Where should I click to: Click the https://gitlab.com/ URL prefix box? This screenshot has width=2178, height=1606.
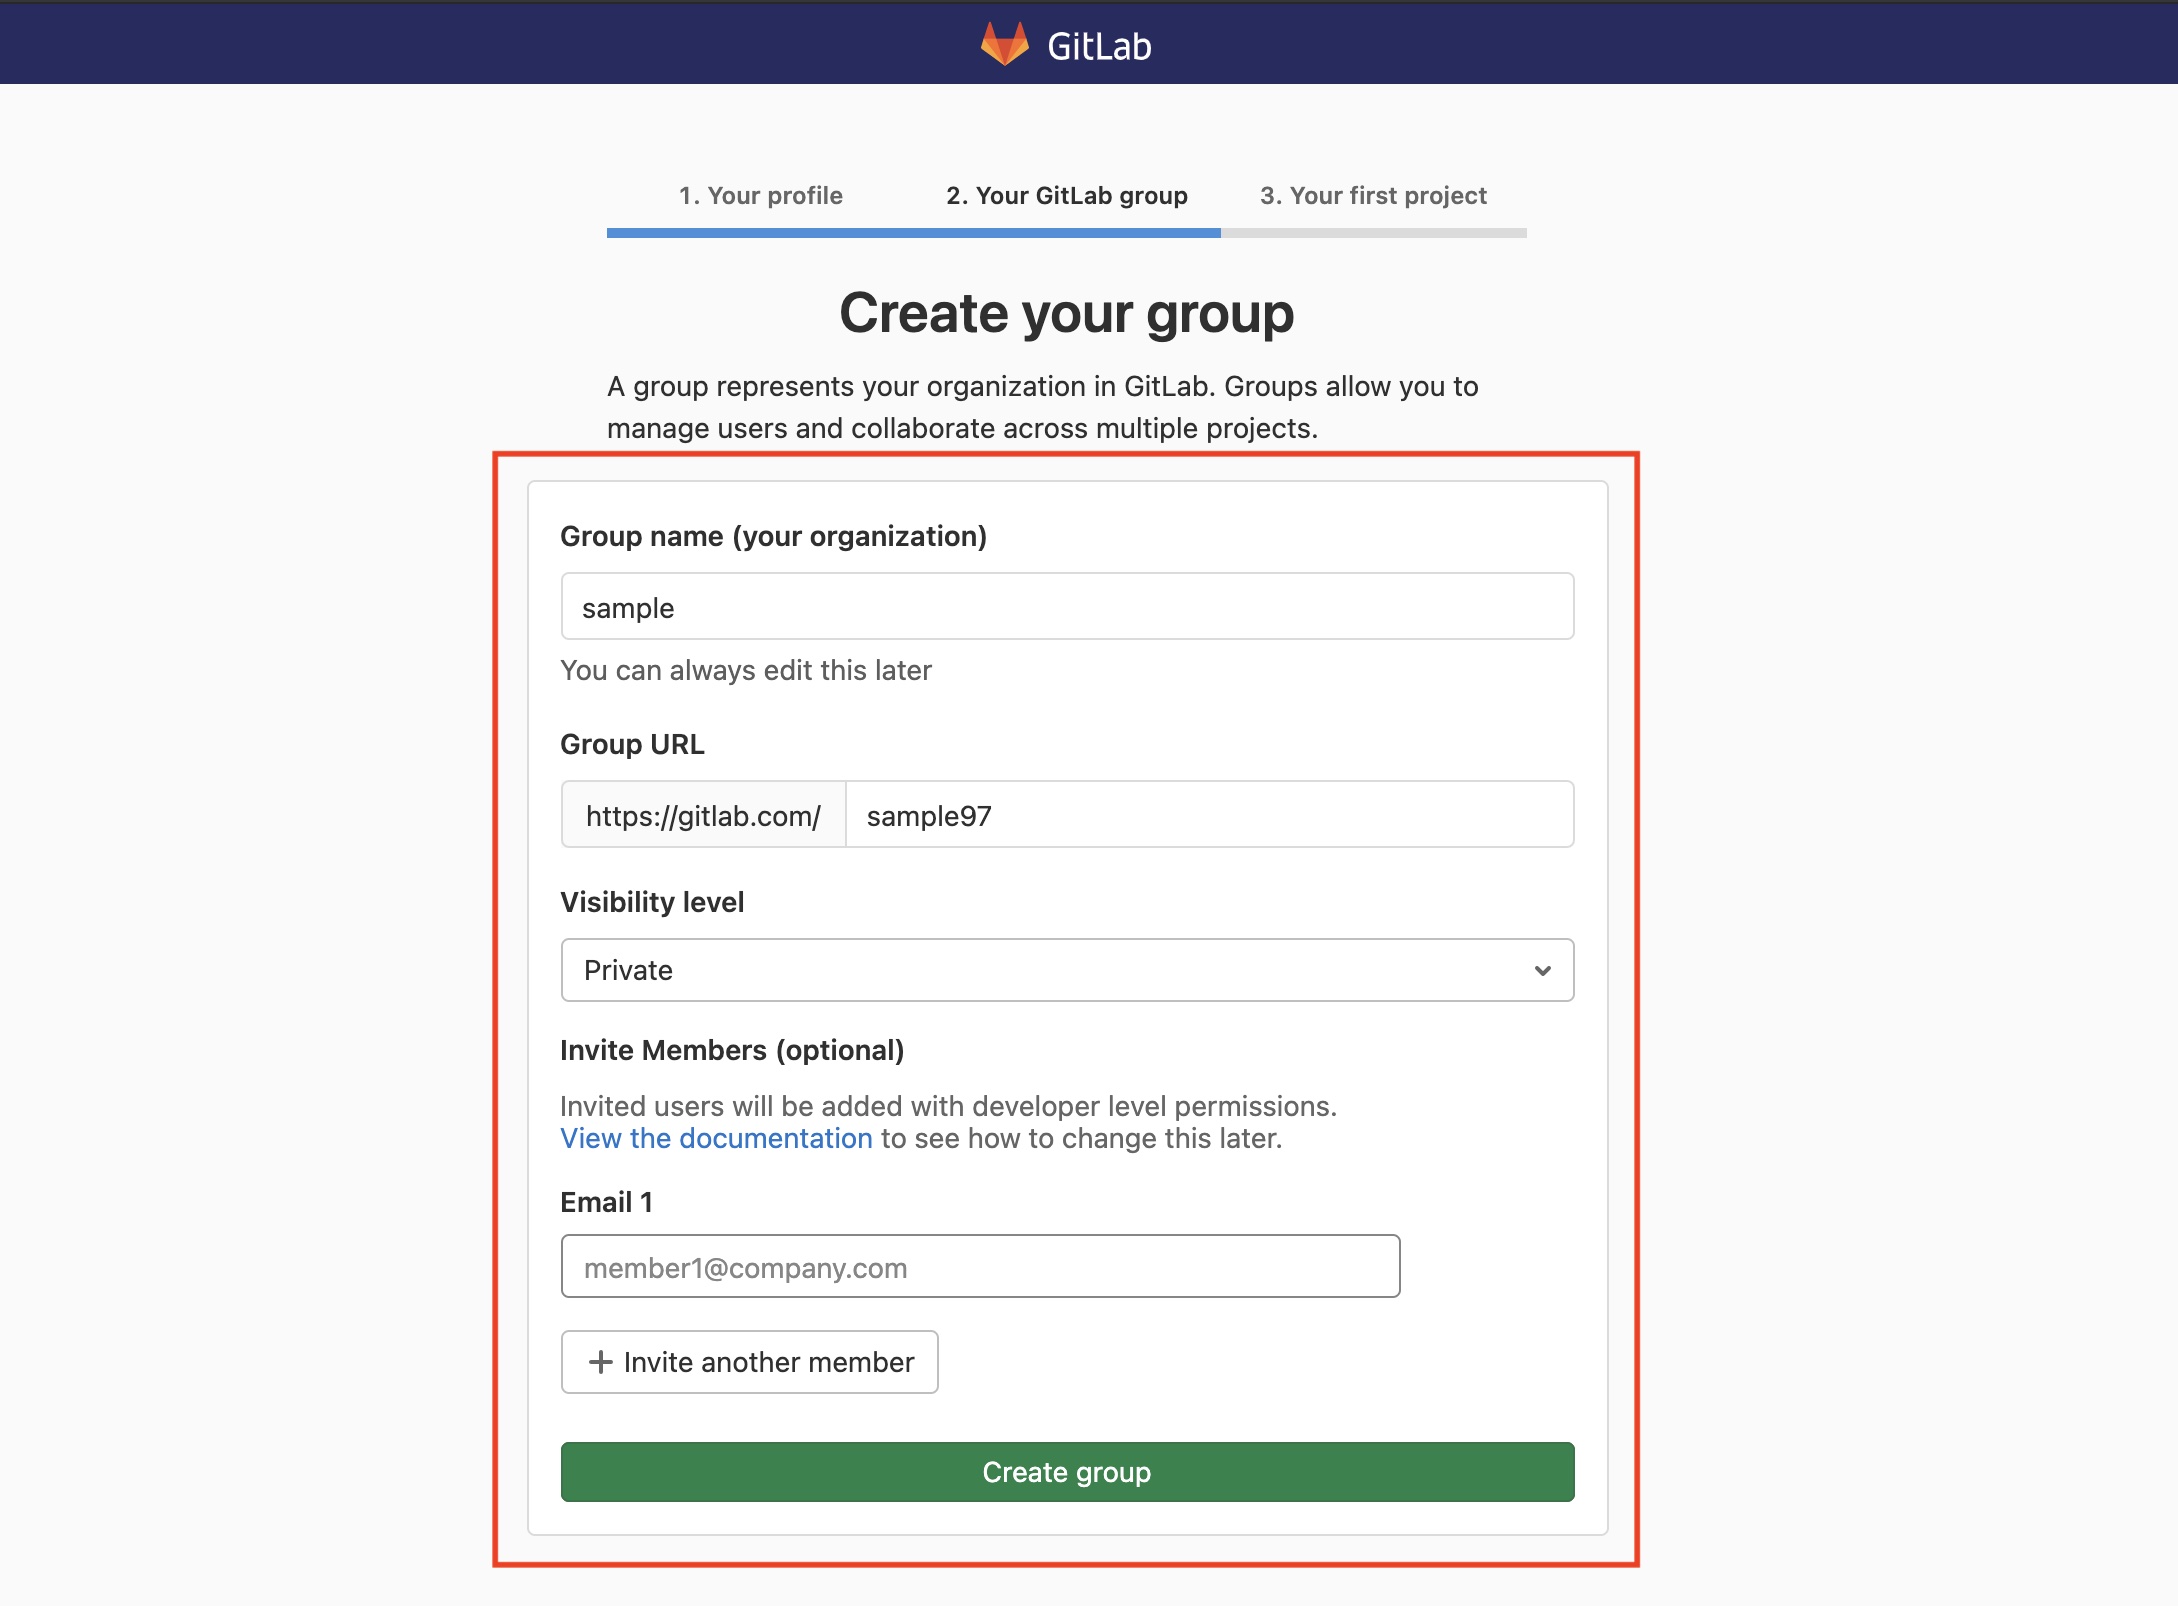(704, 814)
